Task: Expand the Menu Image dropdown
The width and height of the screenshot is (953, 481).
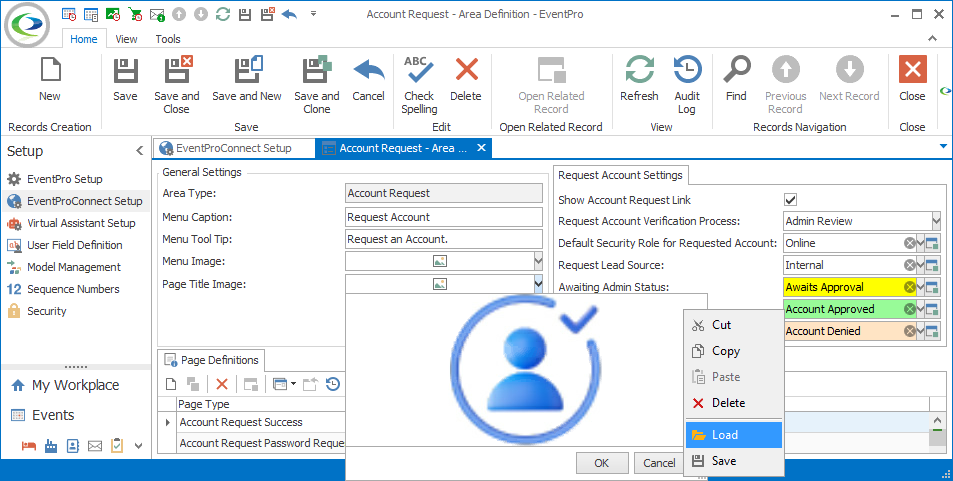Action: pos(538,261)
